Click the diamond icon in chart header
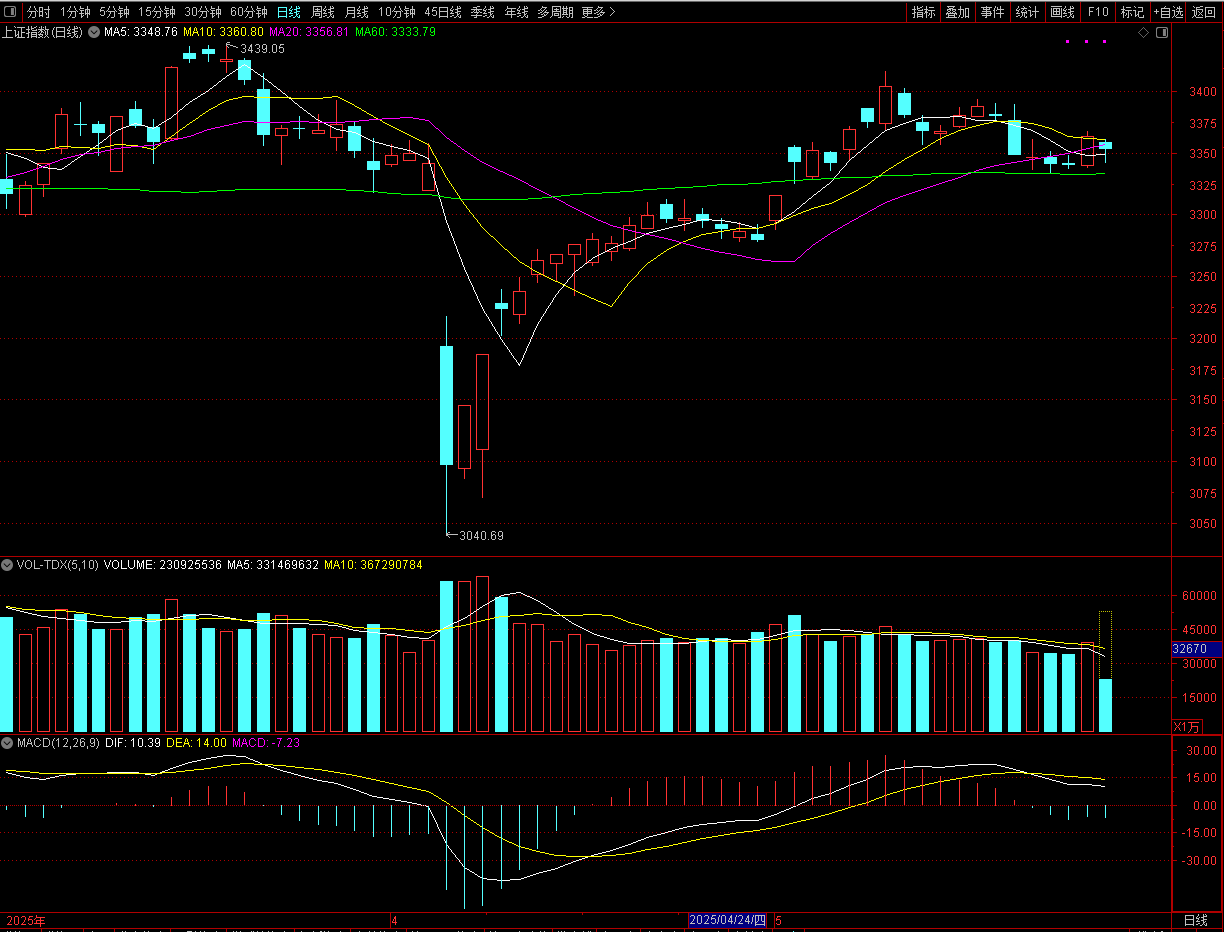 click(1144, 33)
